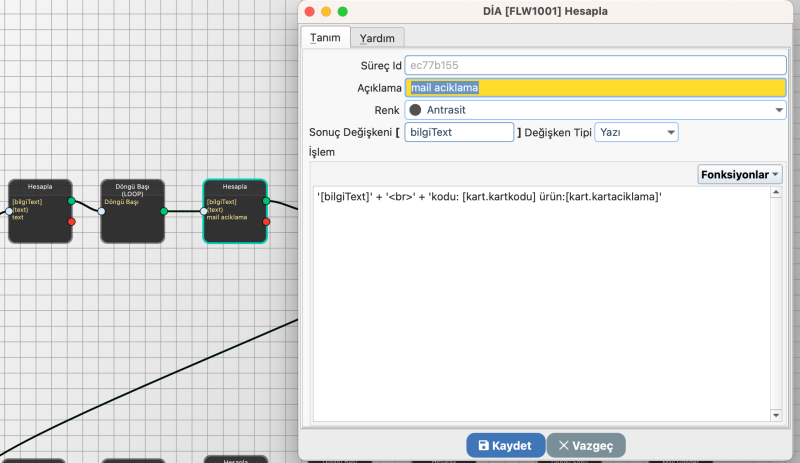This screenshot has width=800, height=463.
Task: Click the Antrasit color swatch circle
Action: [x=415, y=110]
